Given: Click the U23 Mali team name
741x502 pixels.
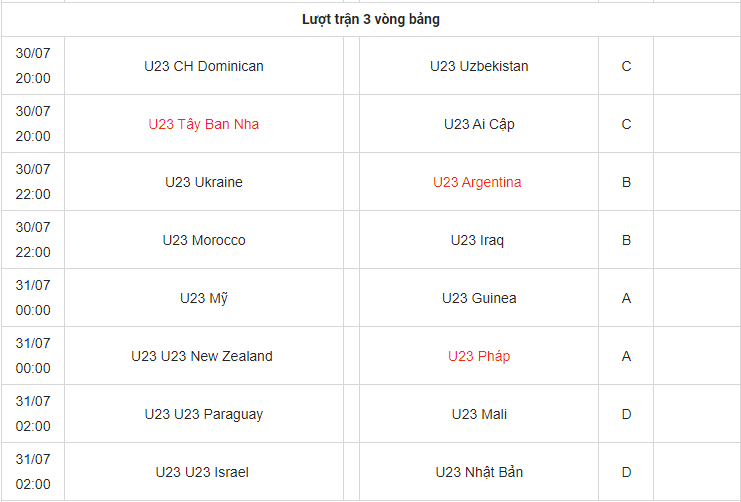Looking at the screenshot, I should tap(479, 414).
